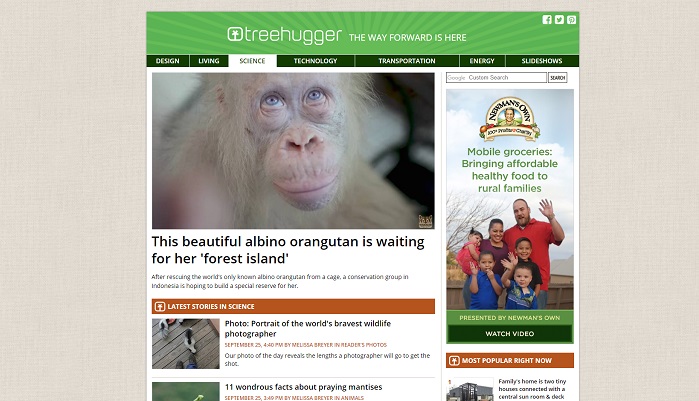The height and width of the screenshot is (401, 699).
Task: Click the treehugger logo icon
Action: coord(234,34)
